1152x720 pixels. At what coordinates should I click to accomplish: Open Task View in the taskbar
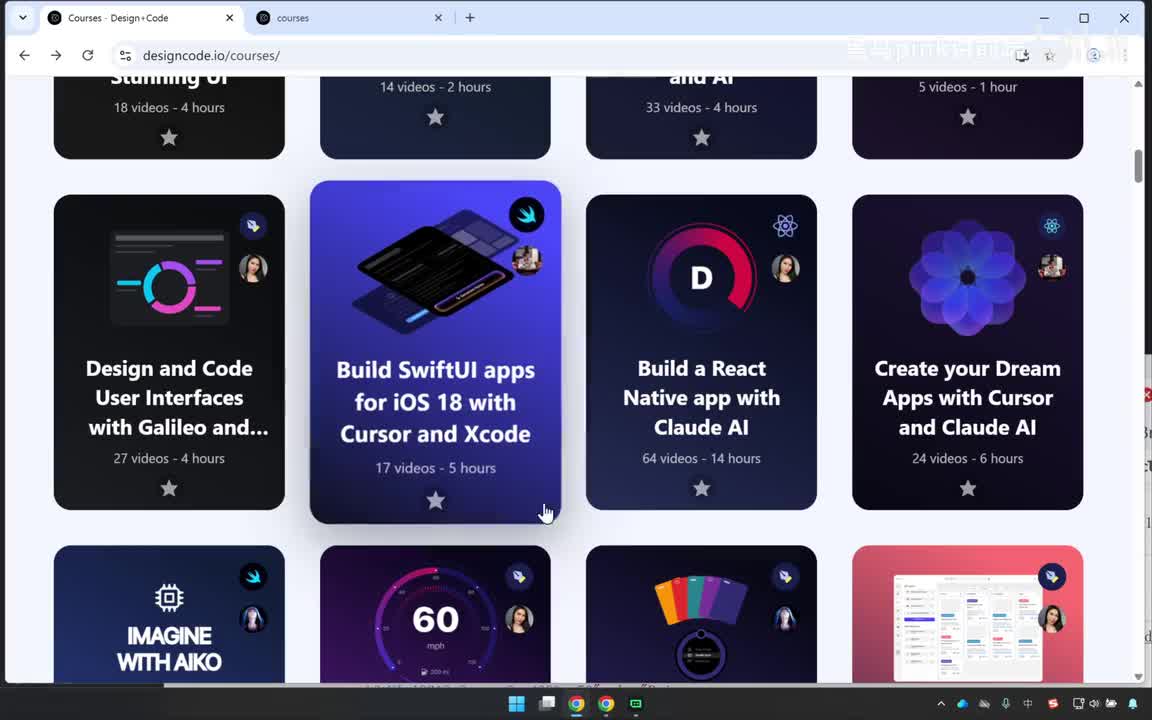pos(547,704)
